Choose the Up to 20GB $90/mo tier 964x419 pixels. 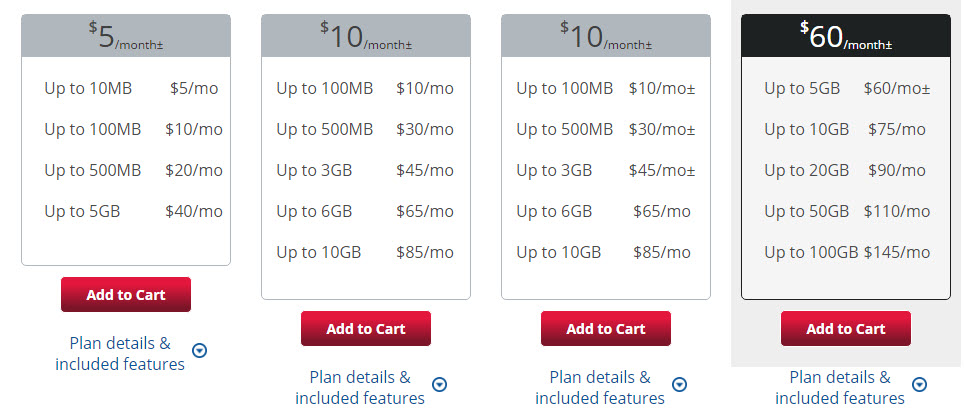pos(845,170)
